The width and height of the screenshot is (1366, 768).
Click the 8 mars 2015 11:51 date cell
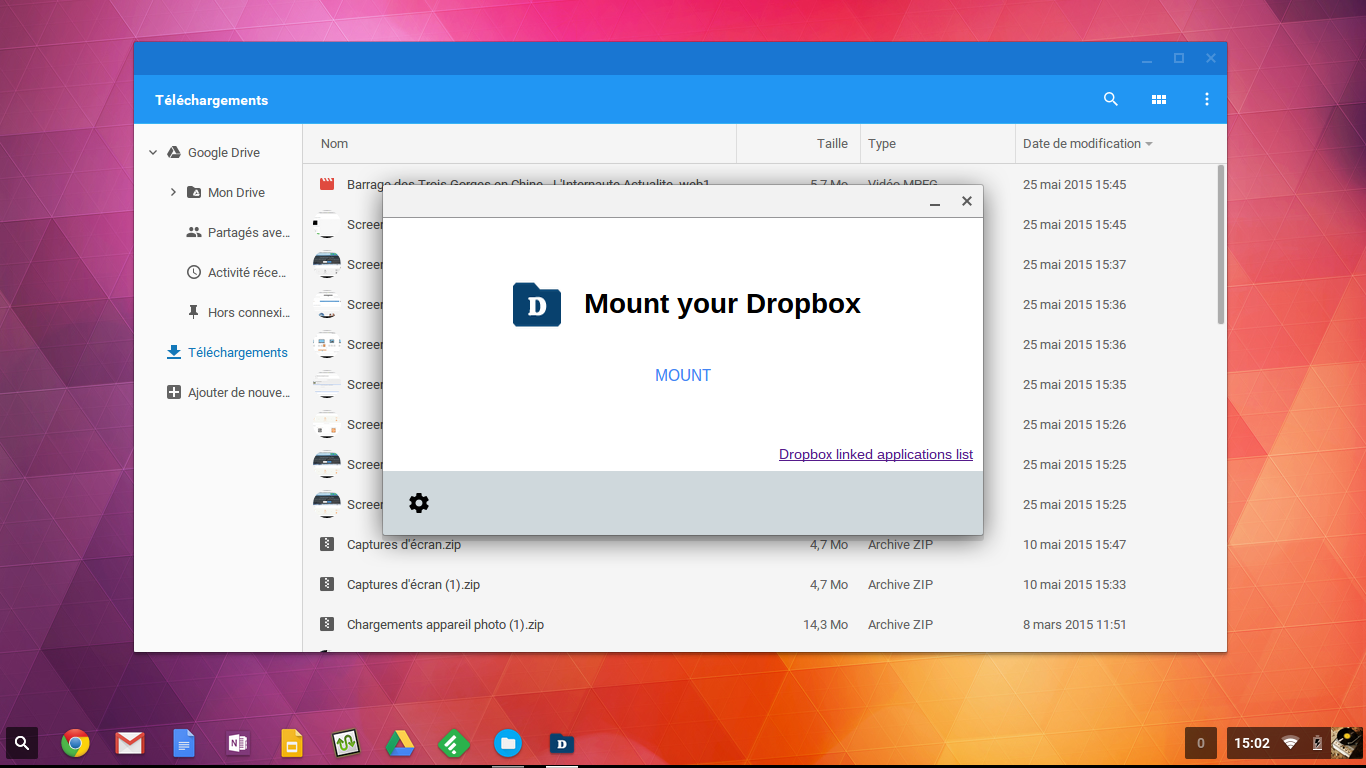coord(1074,625)
